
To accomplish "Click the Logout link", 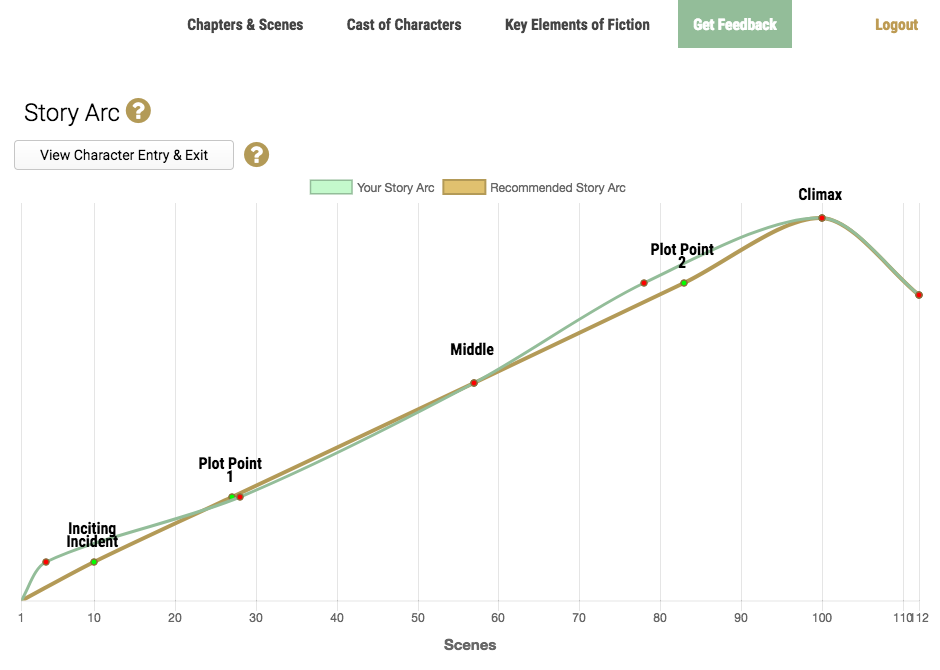I will (896, 25).
